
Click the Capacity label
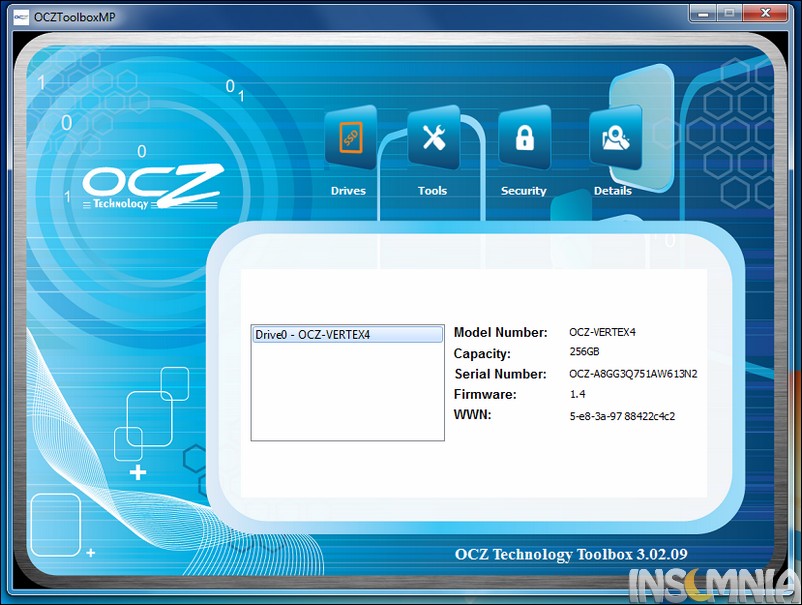coord(482,353)
